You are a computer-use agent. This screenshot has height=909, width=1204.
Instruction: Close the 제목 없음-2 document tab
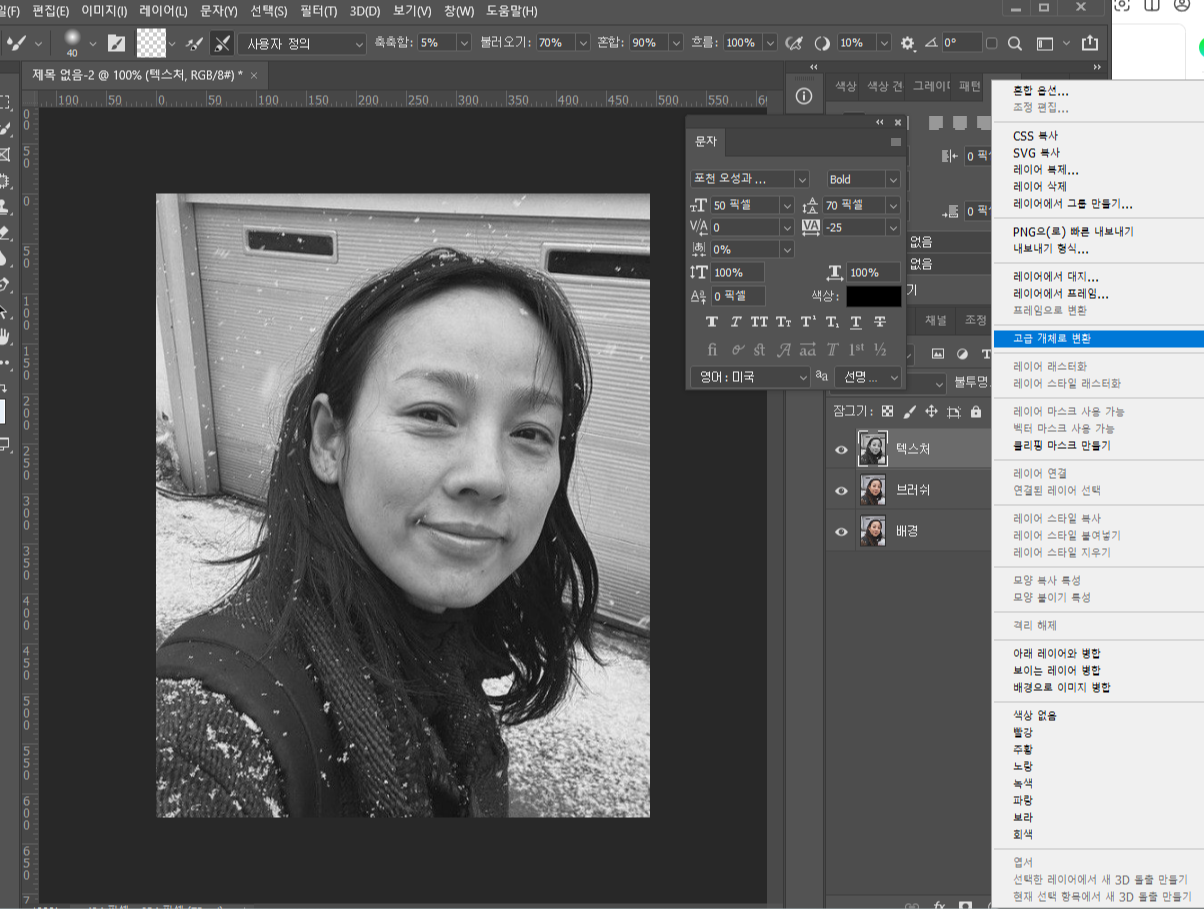click(254, 75)
